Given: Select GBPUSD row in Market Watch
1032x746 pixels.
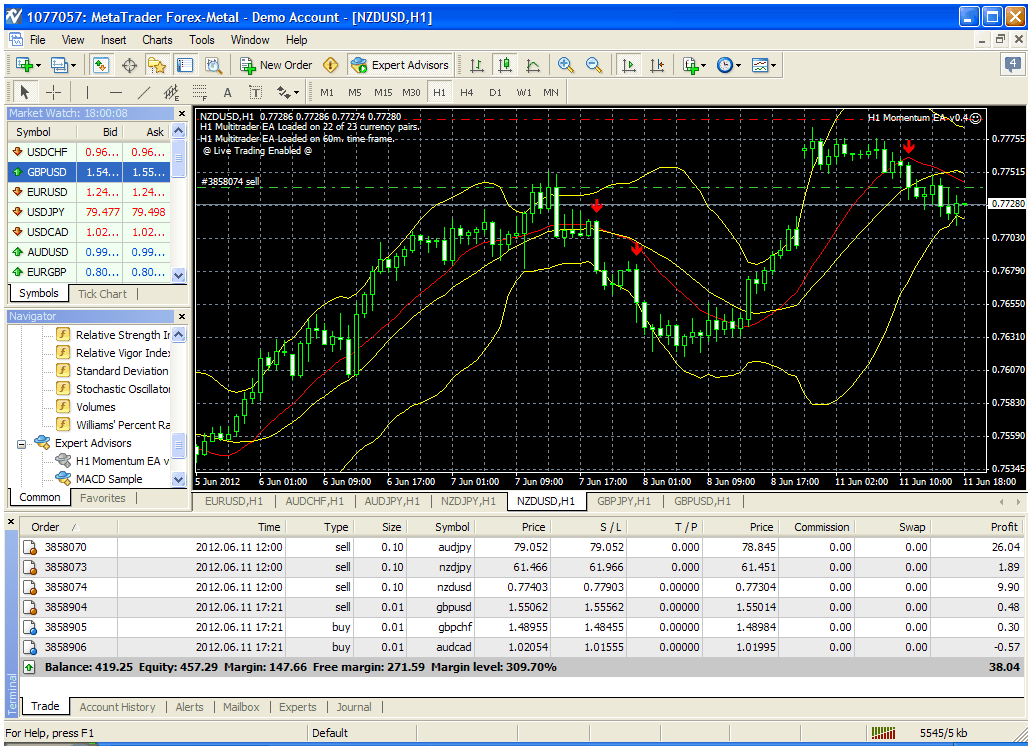Looking at the screenshot, I should [x=90, y=172].
